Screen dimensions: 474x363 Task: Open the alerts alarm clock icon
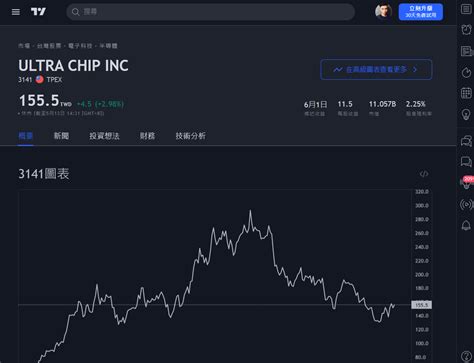point(466,30)
